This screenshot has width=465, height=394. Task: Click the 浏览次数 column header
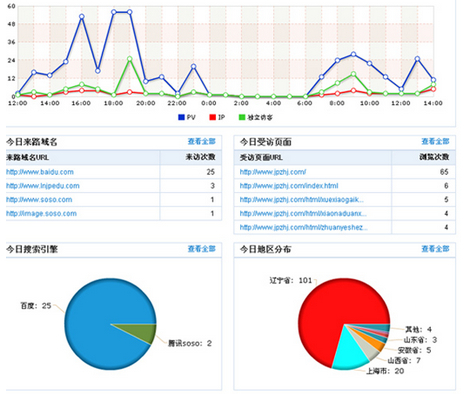click(x=434, y=157)
